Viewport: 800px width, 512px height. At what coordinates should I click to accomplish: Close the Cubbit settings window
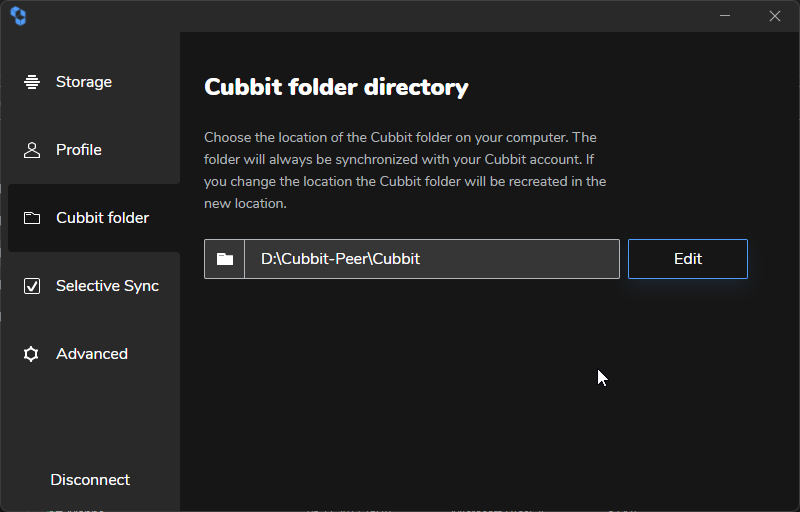tap(775, 16)
